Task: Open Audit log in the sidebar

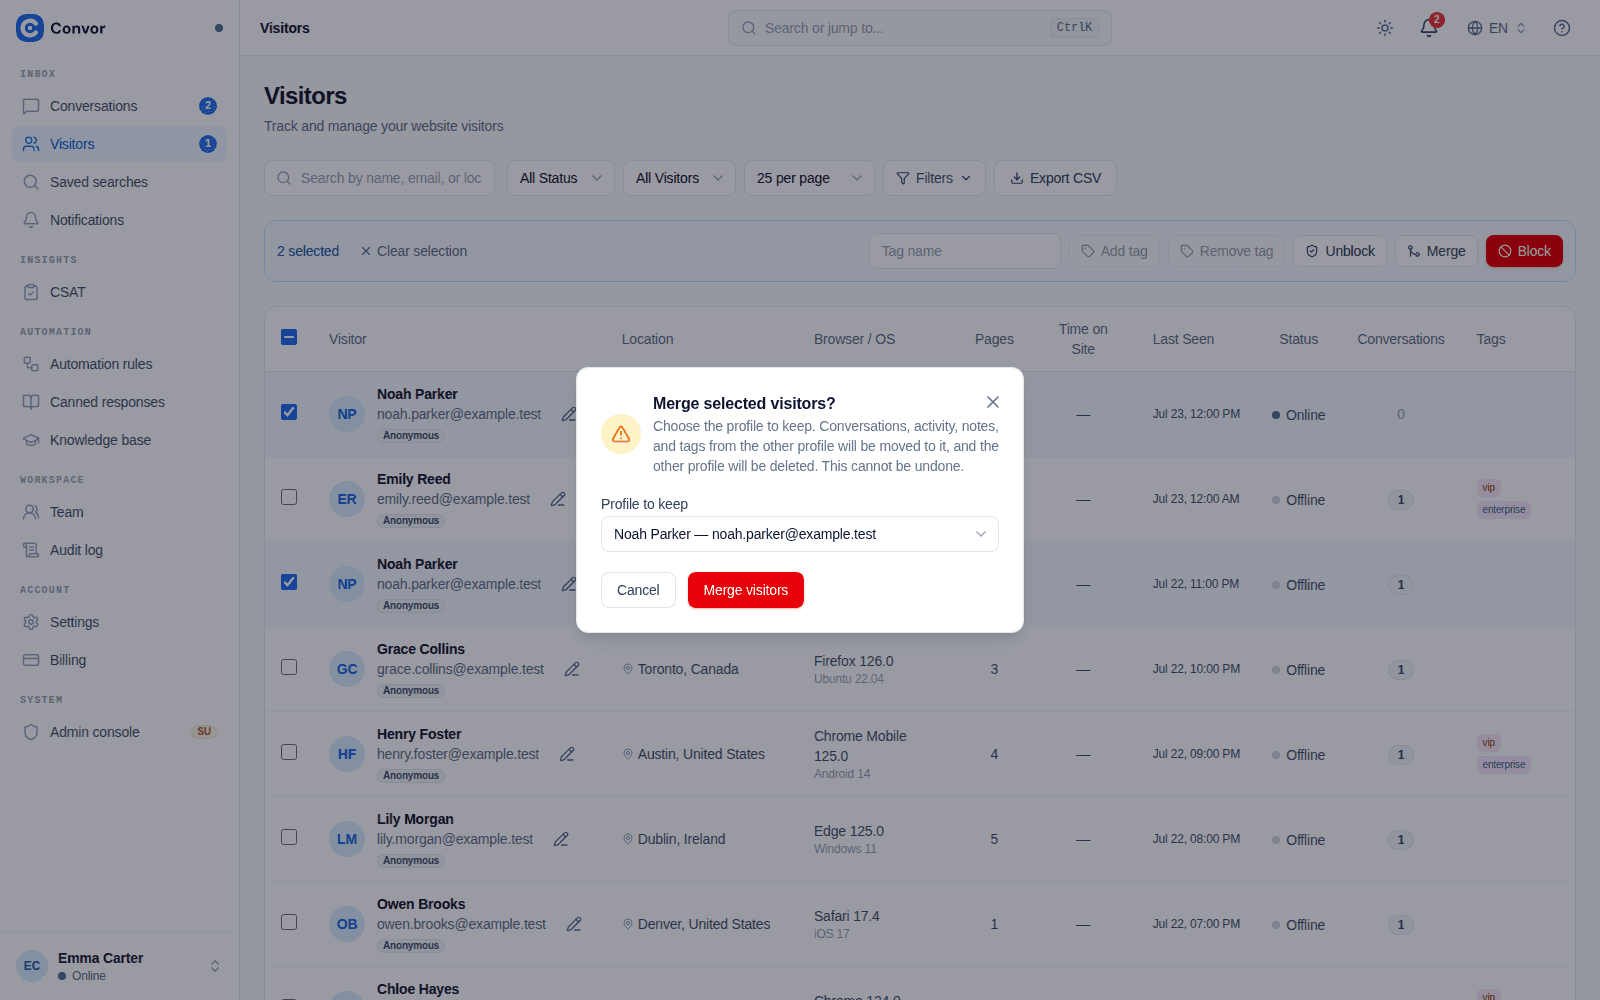Action: [120, 550]
